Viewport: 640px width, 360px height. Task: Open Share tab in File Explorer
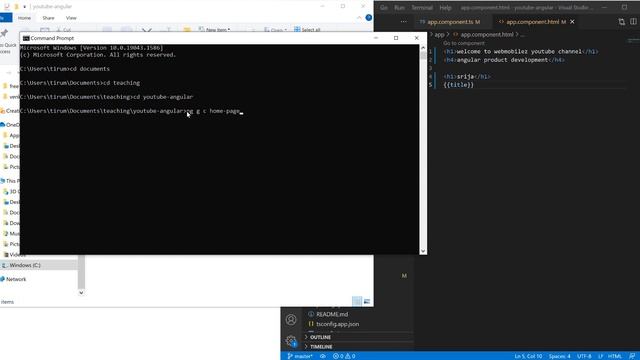(48, 18)
